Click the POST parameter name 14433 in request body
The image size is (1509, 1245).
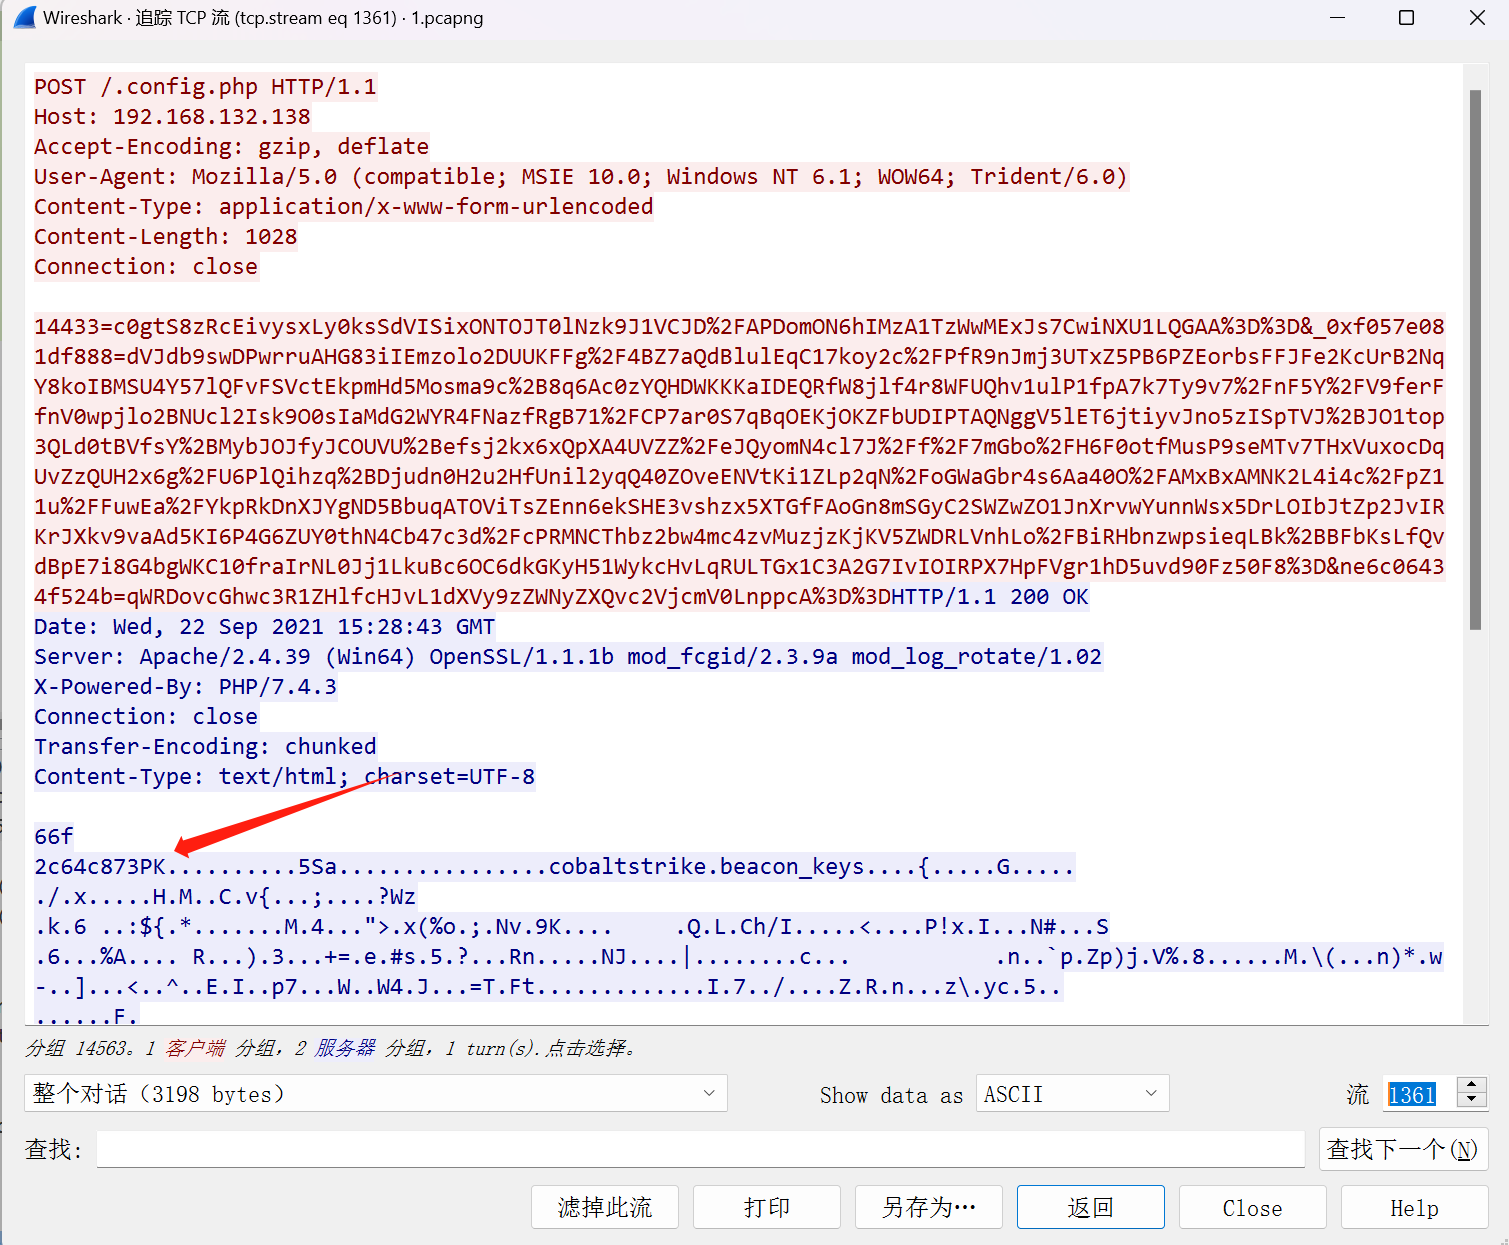[x=67, y=327]
